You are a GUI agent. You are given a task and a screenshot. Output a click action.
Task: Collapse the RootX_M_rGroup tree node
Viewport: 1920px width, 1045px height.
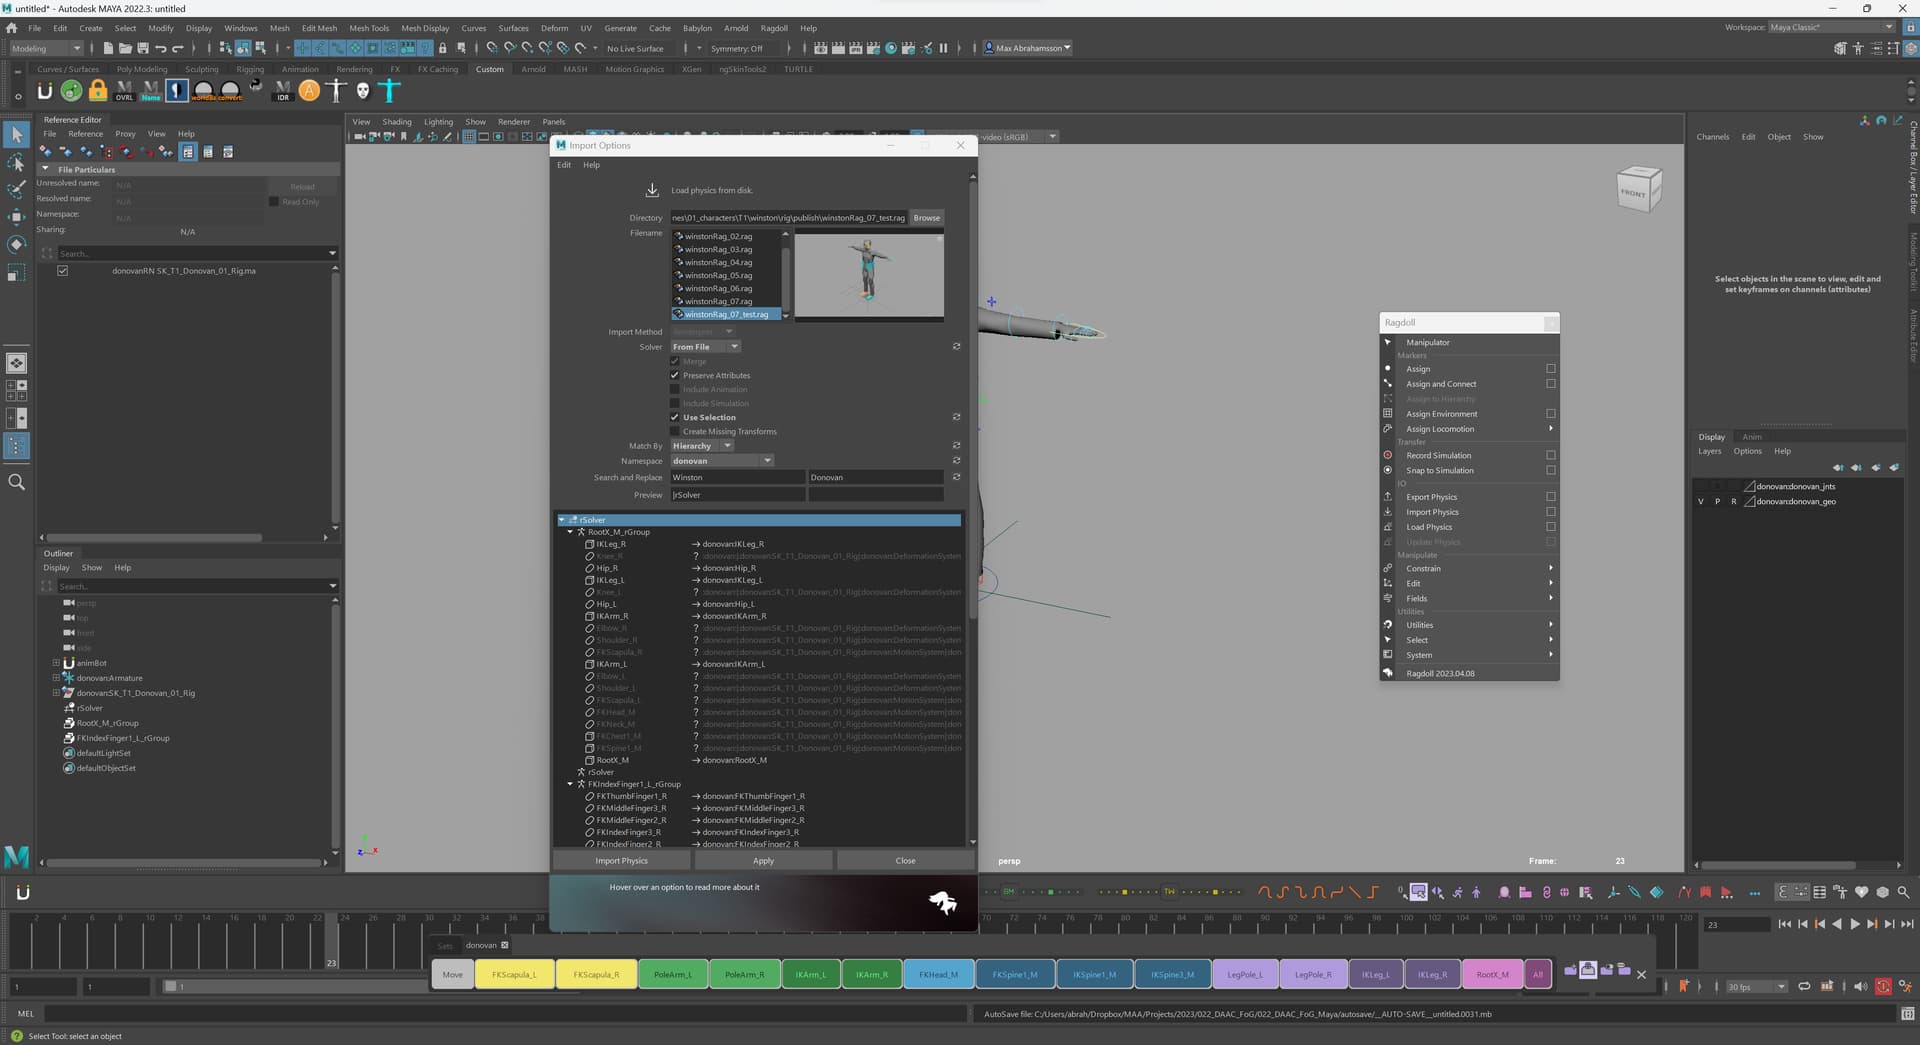point(571,532)
